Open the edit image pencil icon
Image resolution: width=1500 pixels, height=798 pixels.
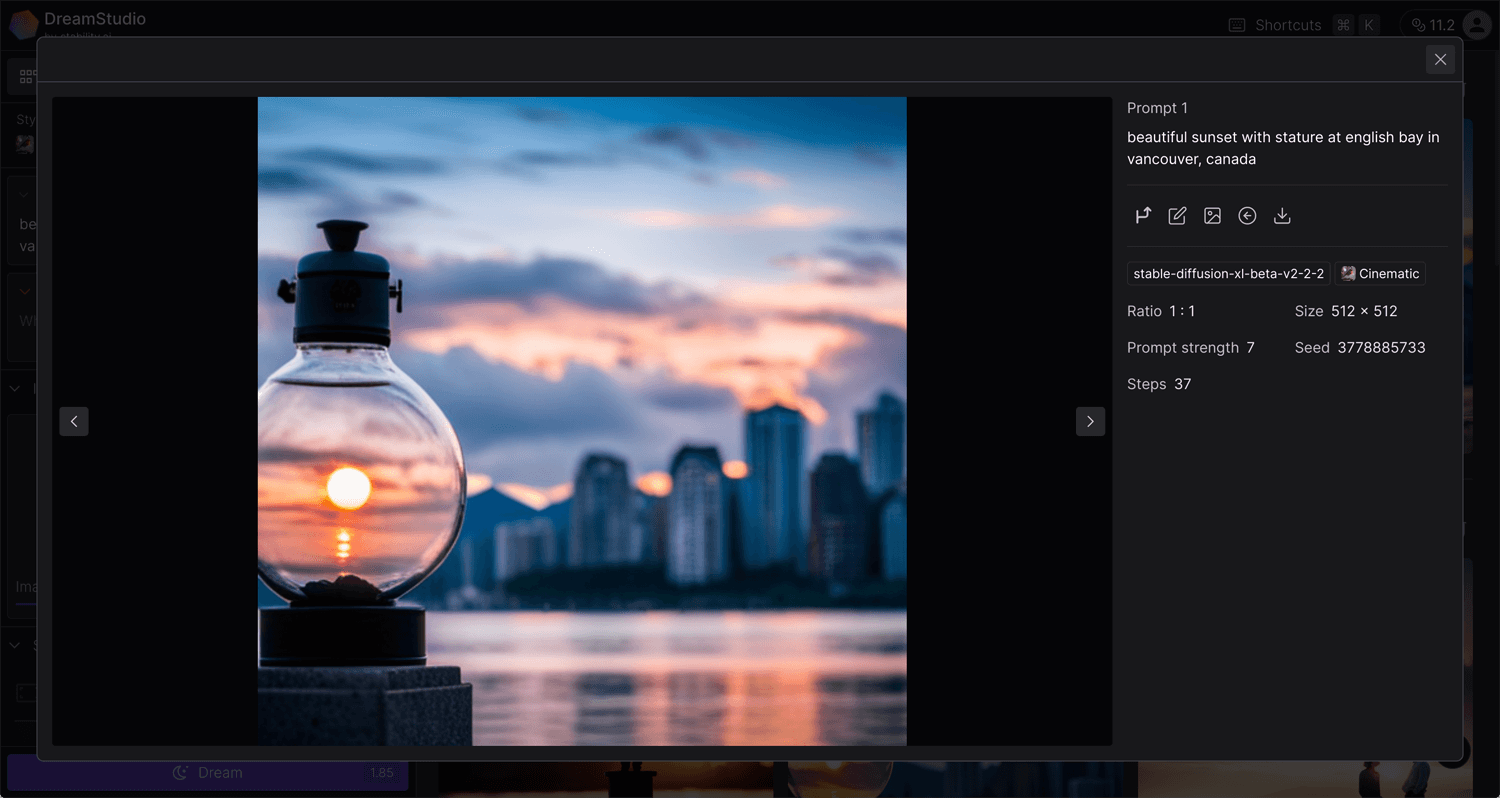(x=1177, y=216)
